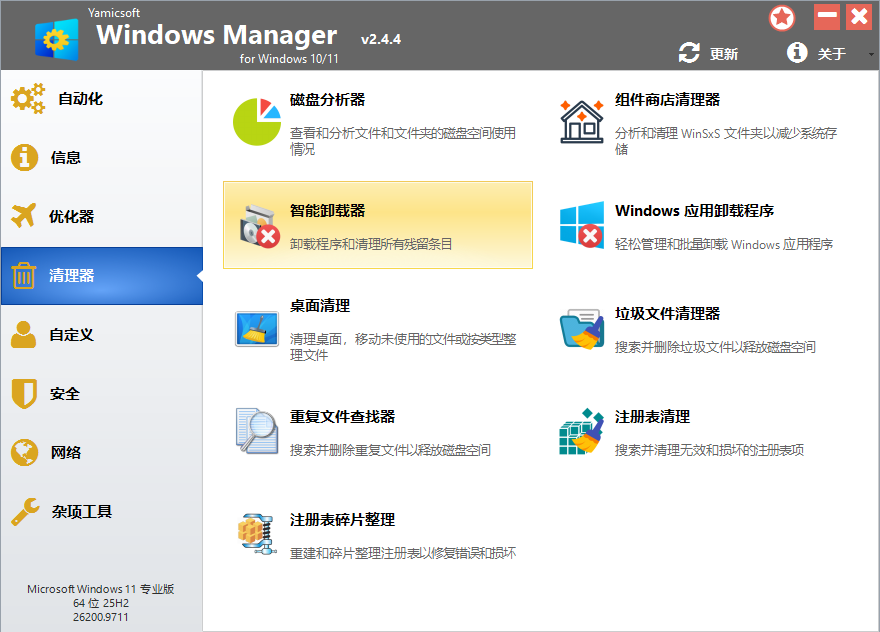The height and width of the screenshot is (632, 880).
Task: Switch to the 自动化 tab label
Action: pos(81,99)
